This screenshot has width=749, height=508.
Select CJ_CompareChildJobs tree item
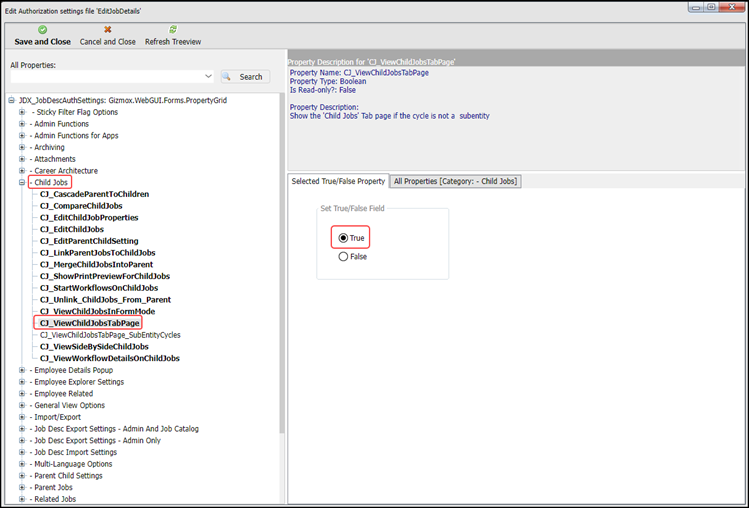[x=81, y=206]
